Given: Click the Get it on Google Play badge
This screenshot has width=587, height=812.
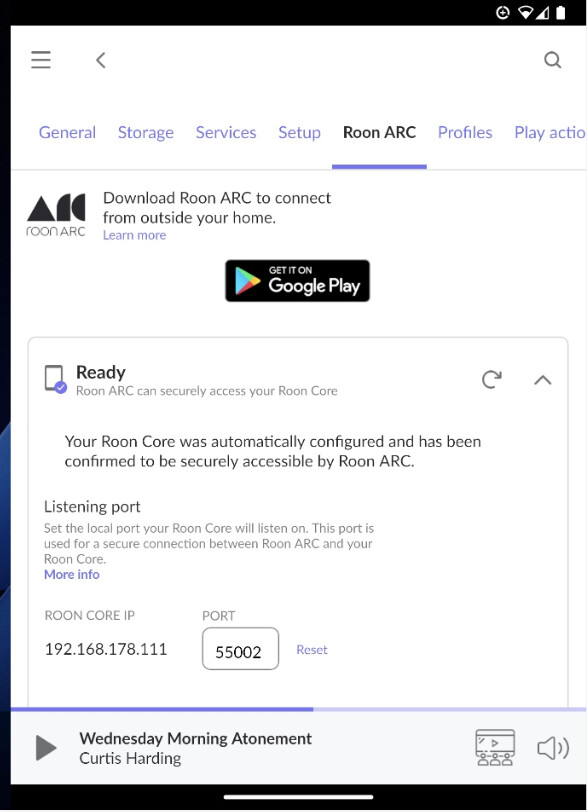Looking at the screenshot, I should point(297,281).
